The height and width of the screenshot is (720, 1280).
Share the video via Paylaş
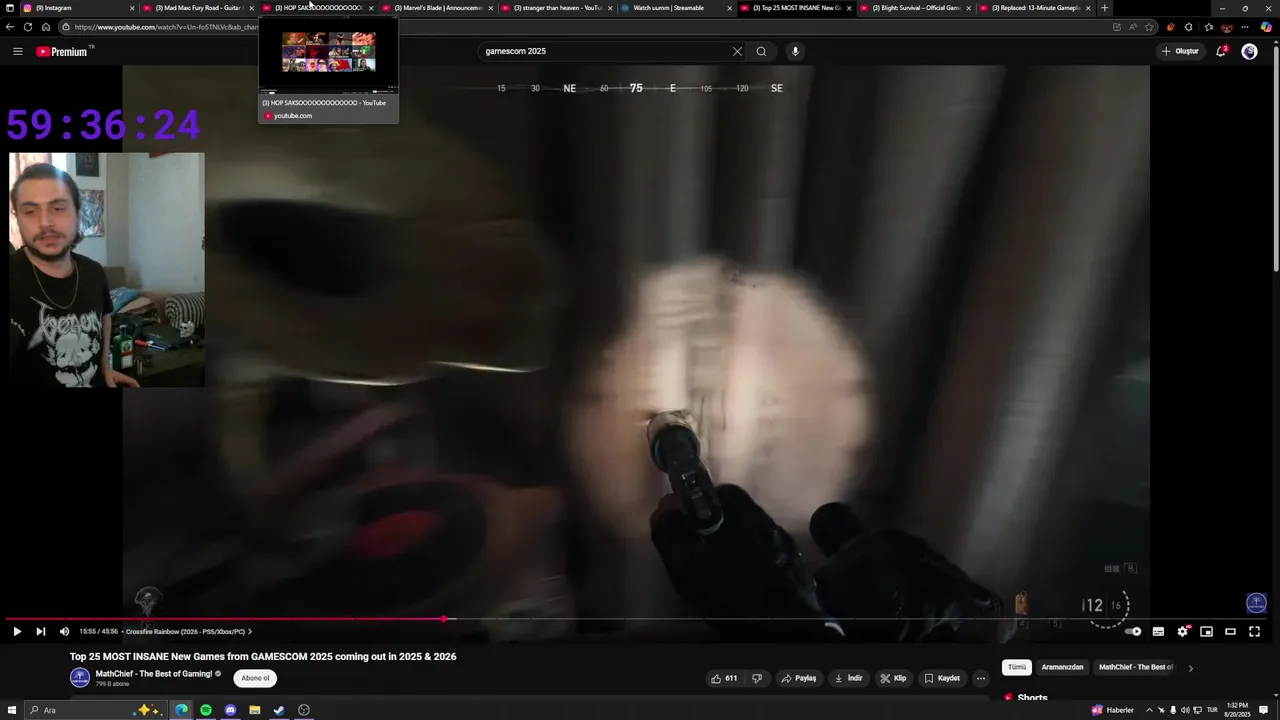798,678
